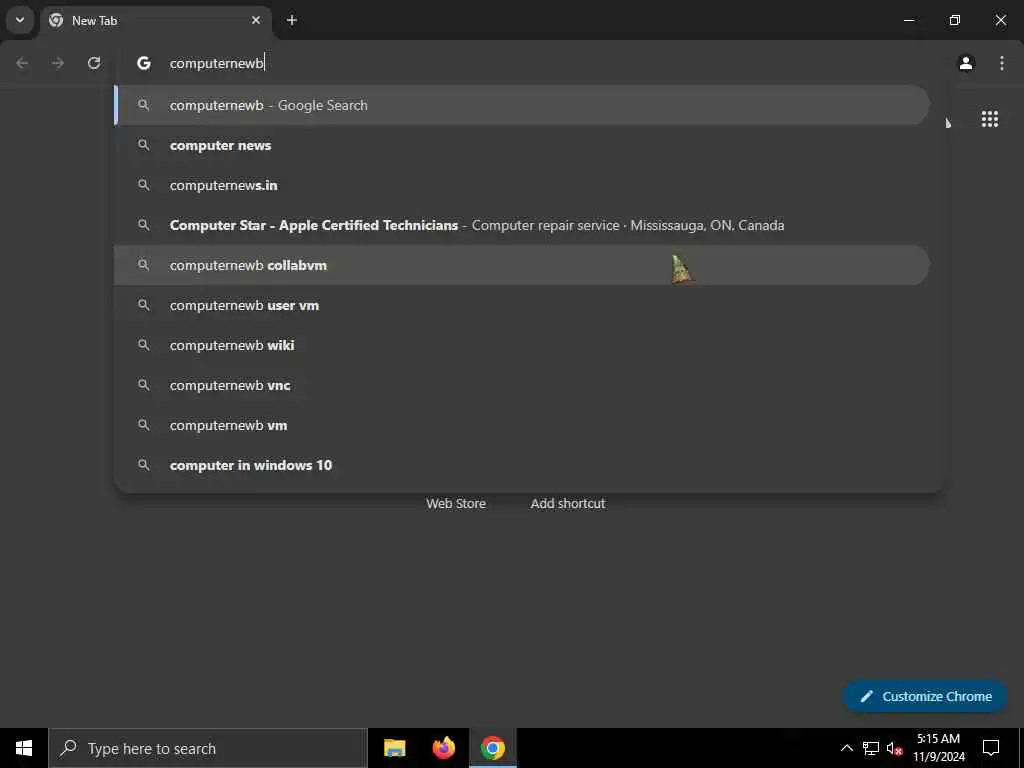The image size is (1024, 768).
Task: Click the Google G icon in address bar
Action: tap(144, 63)
